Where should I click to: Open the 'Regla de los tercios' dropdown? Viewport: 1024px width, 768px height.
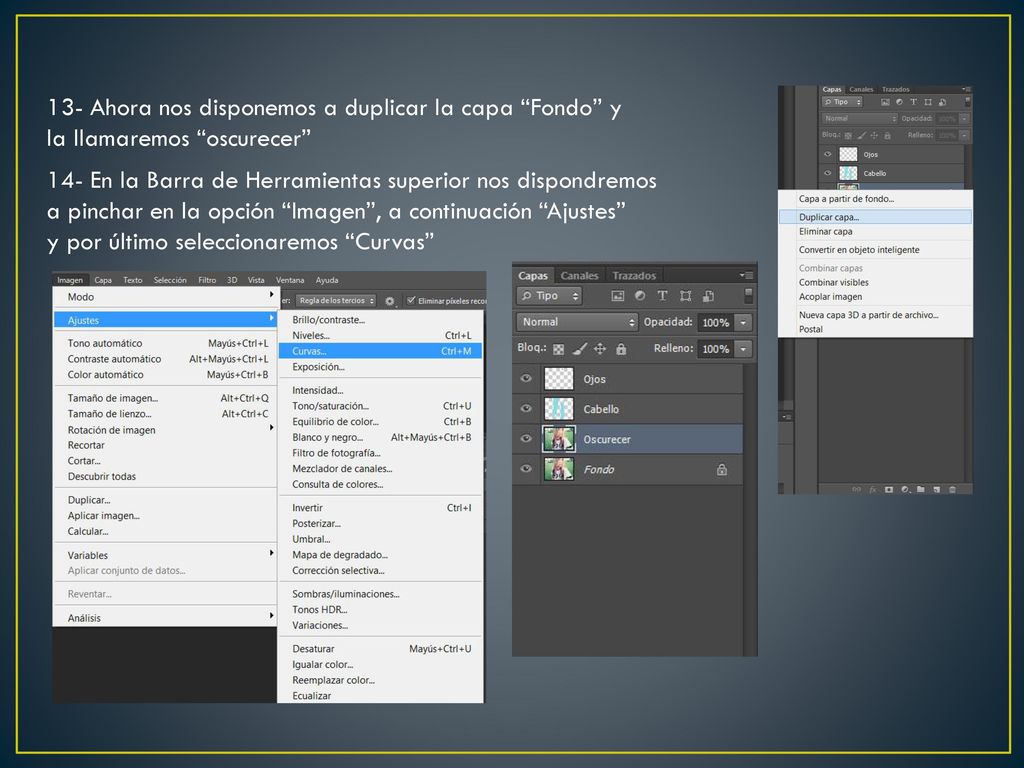(x=336, y=300)
